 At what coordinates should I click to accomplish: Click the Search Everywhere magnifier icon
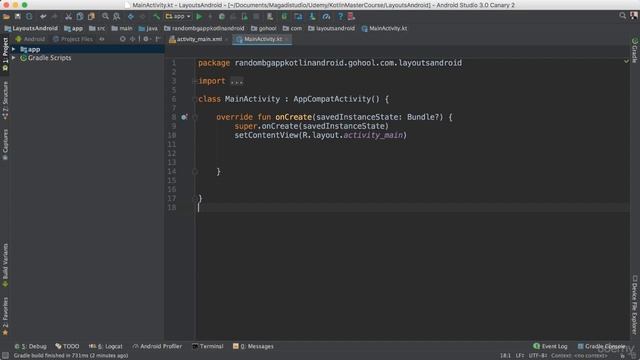622,16
